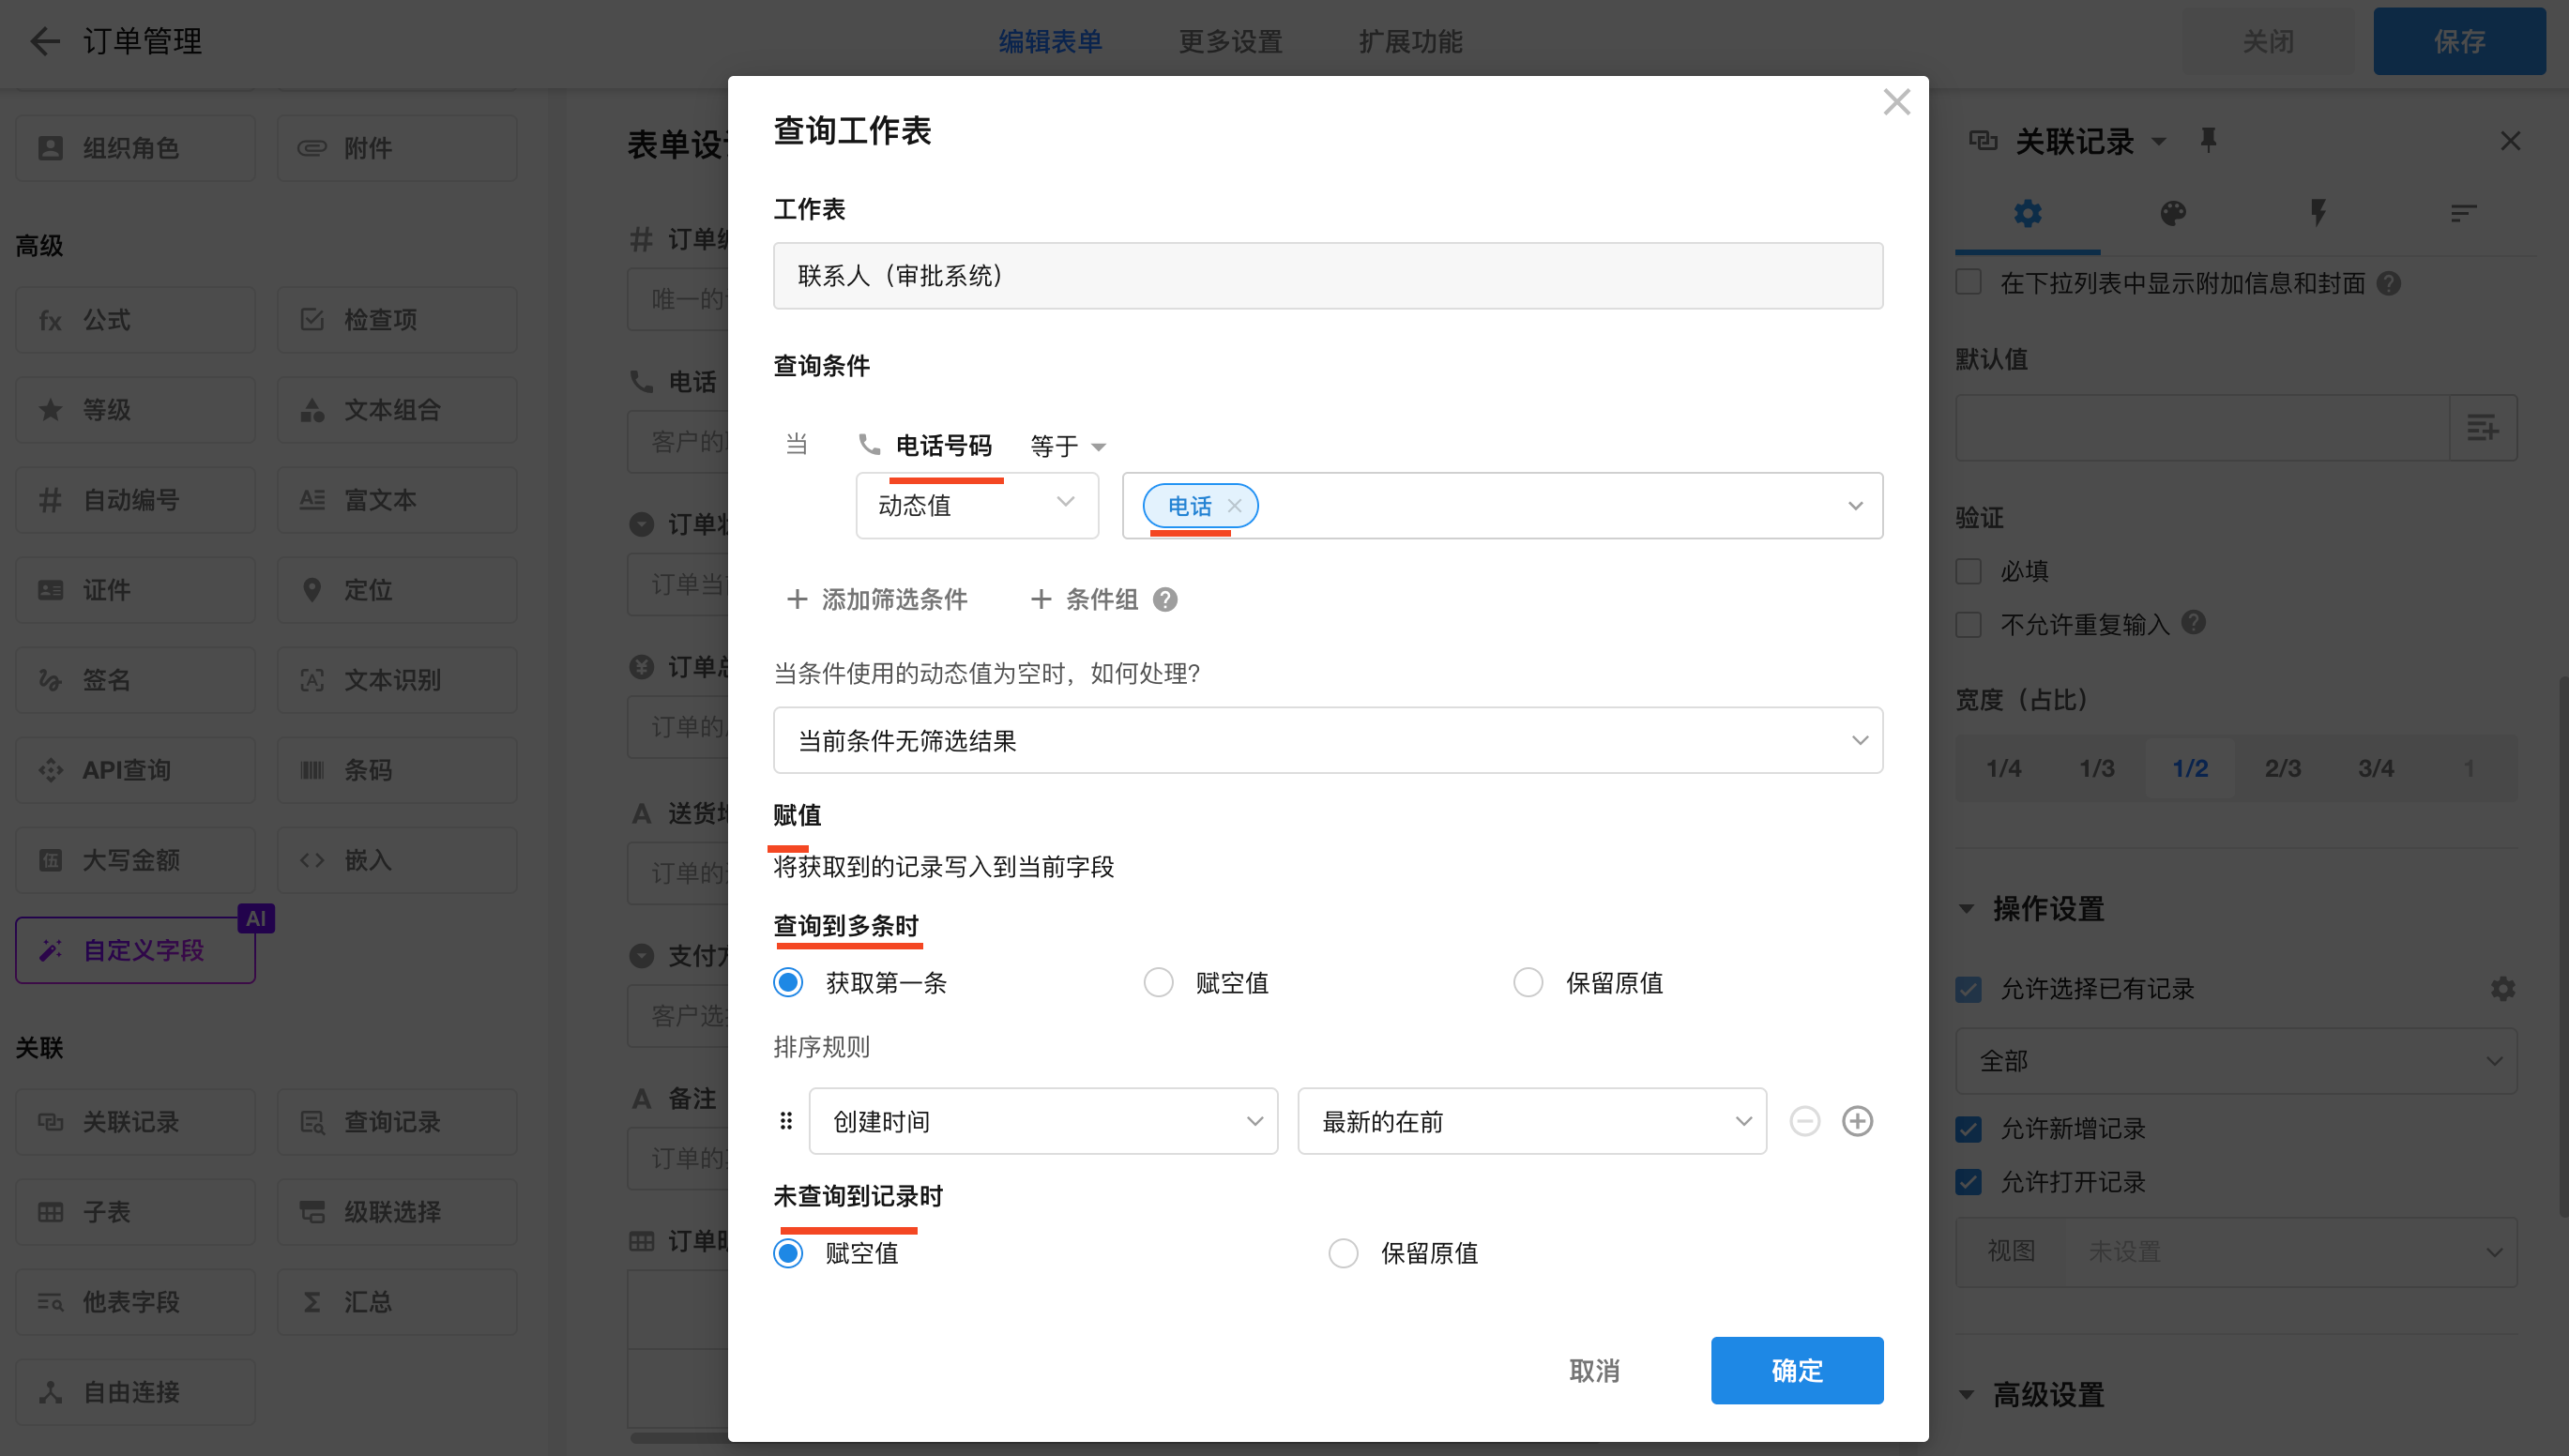Viewport: 2569px width, 1456px height.
Task: Open the palette style tab icon
Action: pyautogui.click(x=2172, y=213)
